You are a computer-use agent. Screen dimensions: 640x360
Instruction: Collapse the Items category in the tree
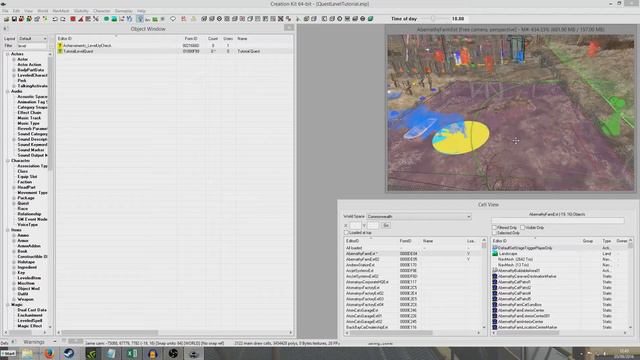pos(7,230)
